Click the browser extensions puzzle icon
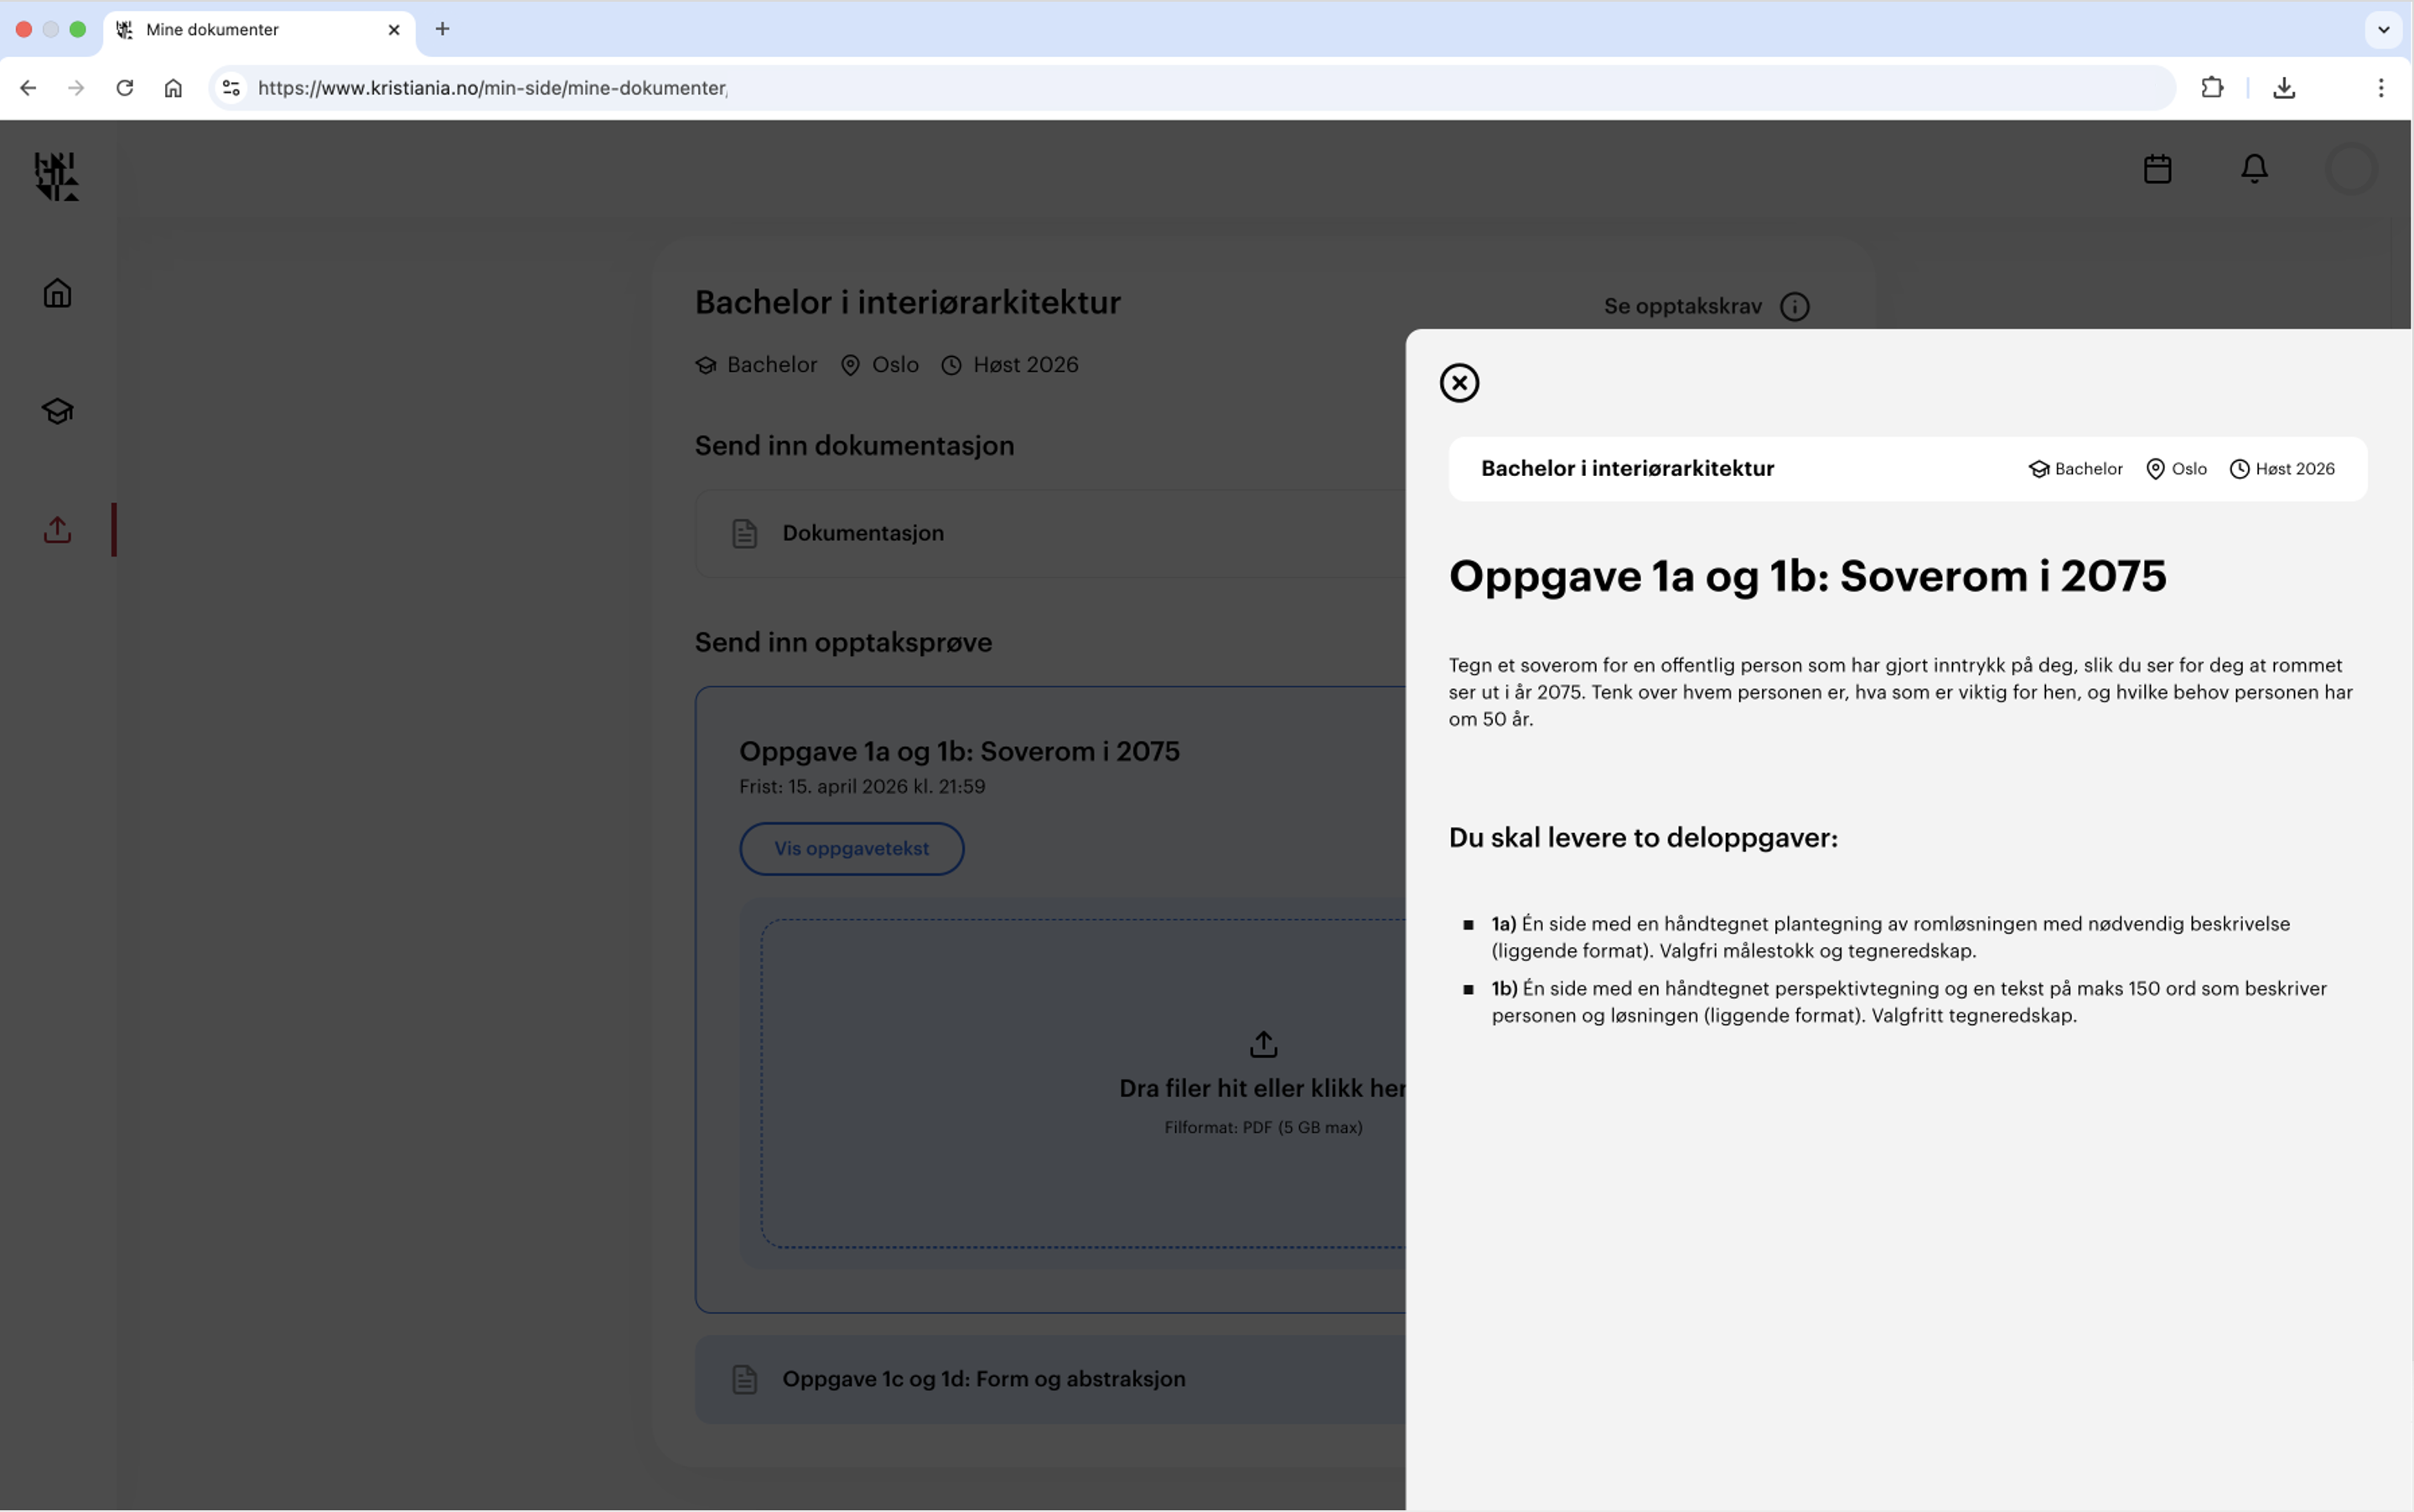The height and width of the screenshot is (1512, 2414). point(2212,88)
